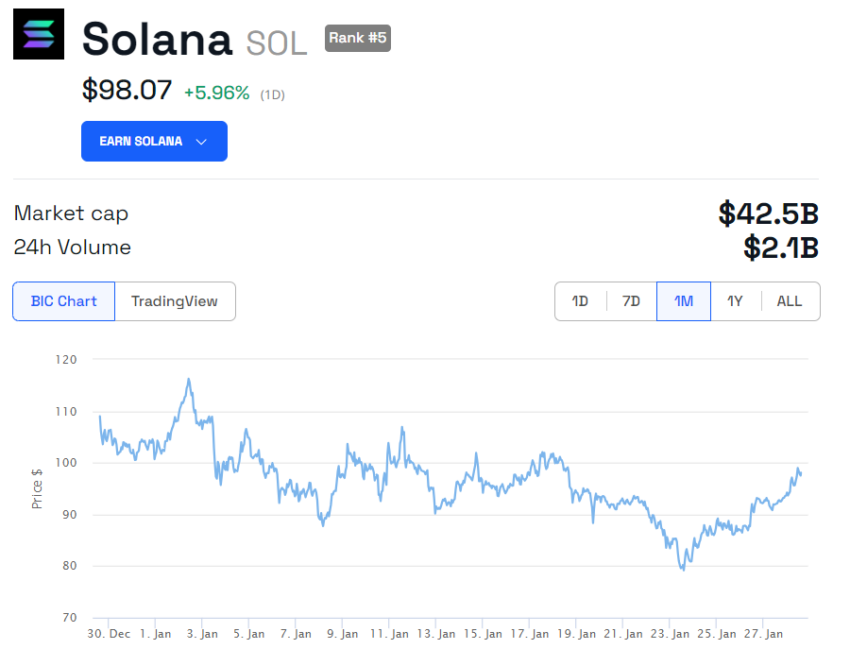Switch to the BIC Chart tab
The width and height of the screenshot is (850, 649).
click(x=63, y=301)
